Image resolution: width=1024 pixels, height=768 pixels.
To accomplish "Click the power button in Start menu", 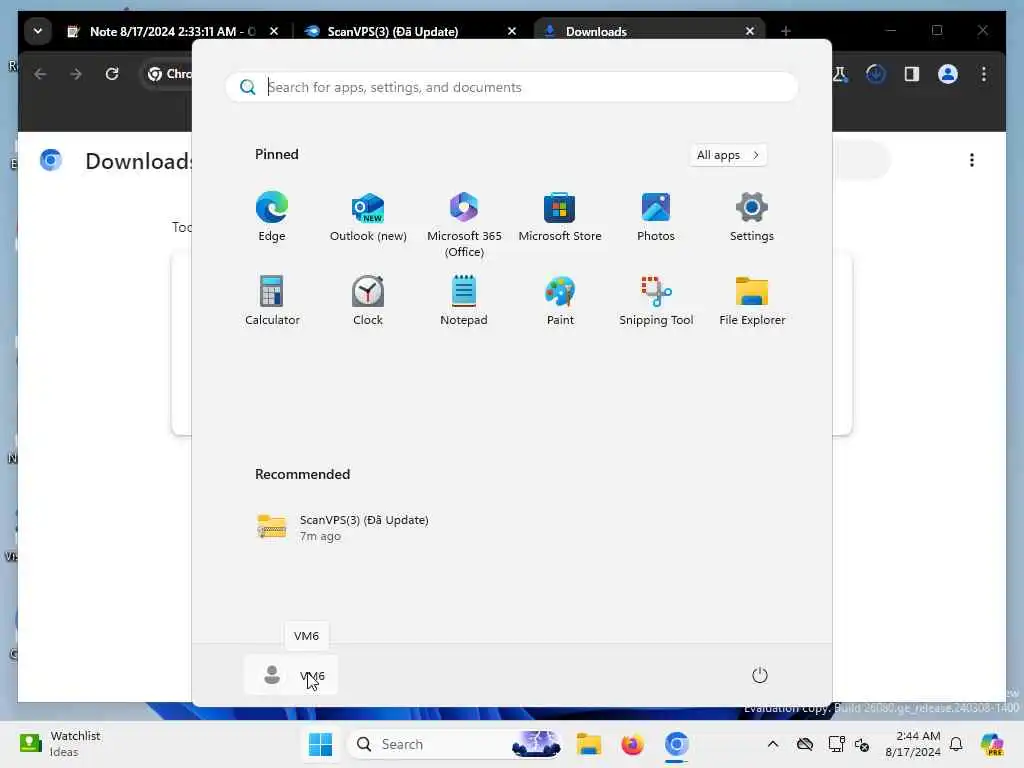I will [x=760, y=675].
